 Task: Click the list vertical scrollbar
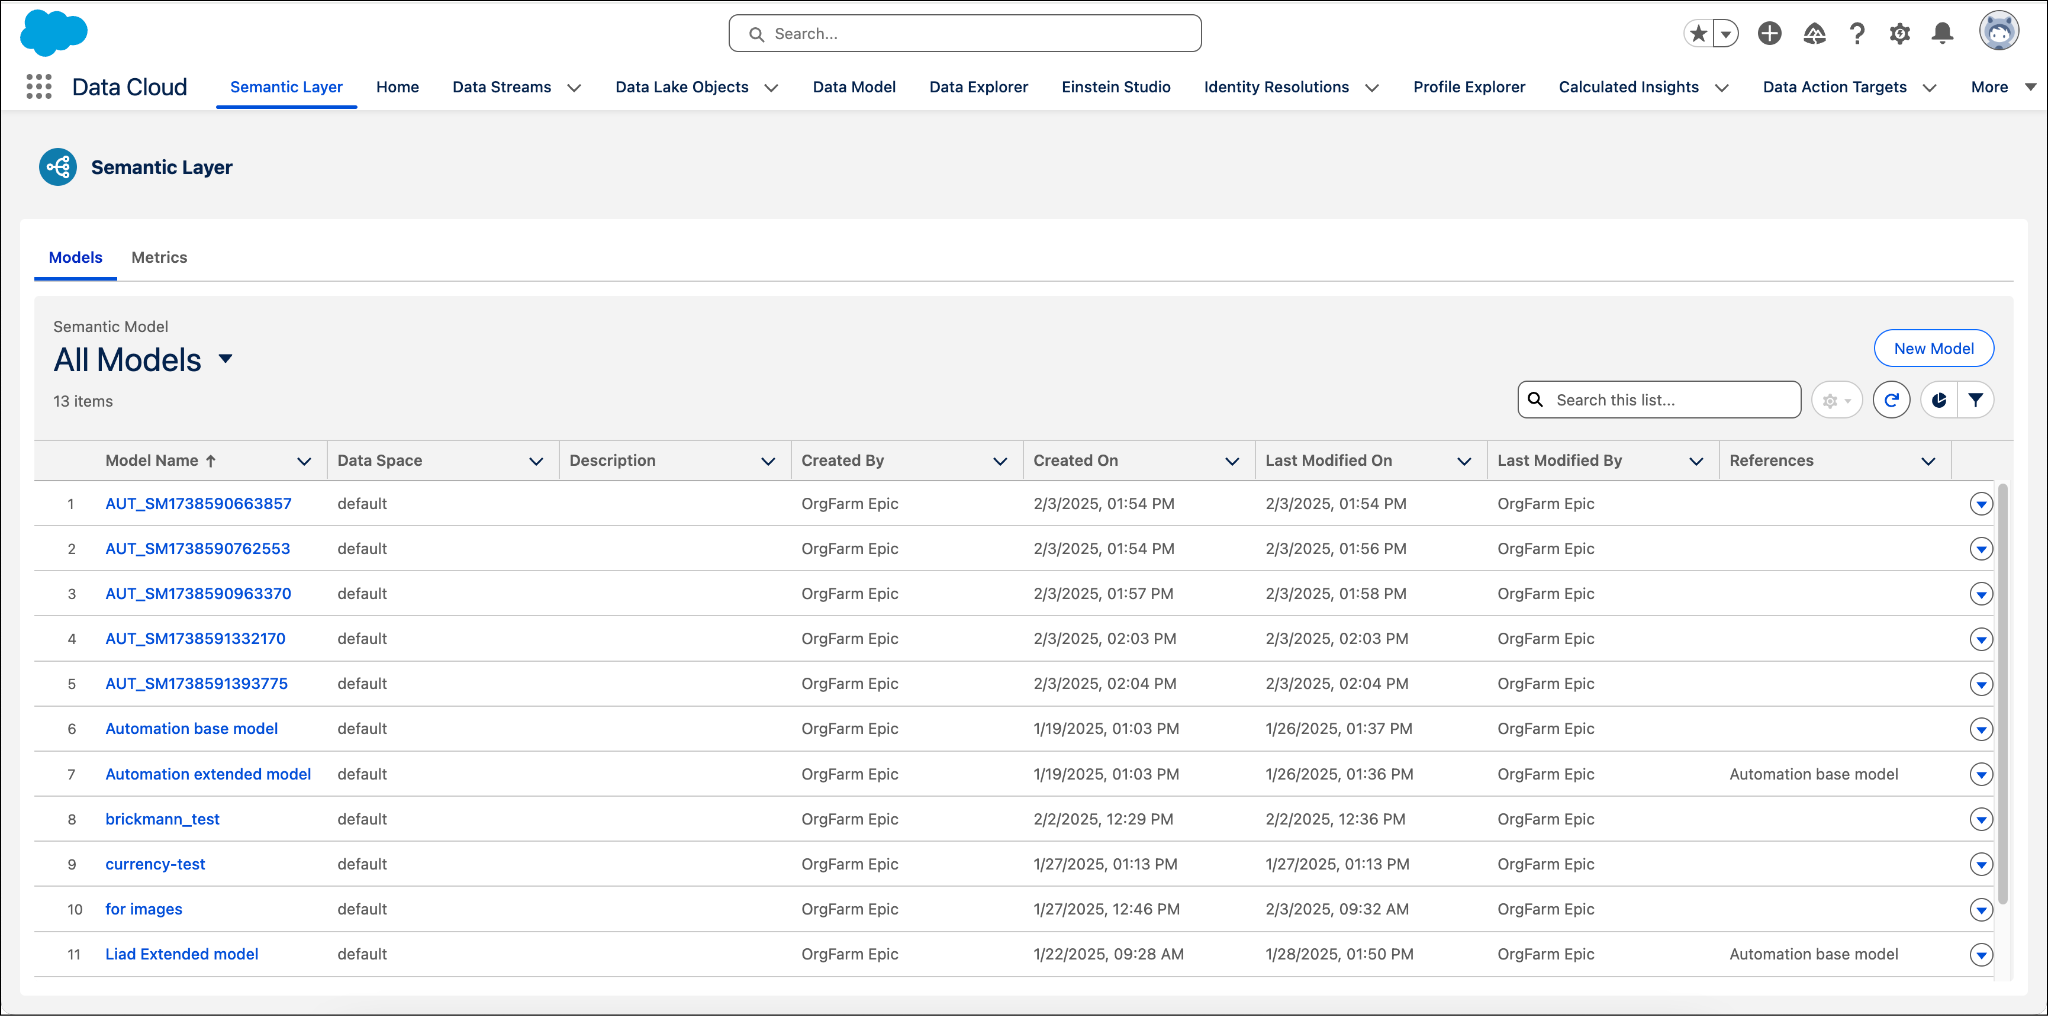(x=2002, y=695)
